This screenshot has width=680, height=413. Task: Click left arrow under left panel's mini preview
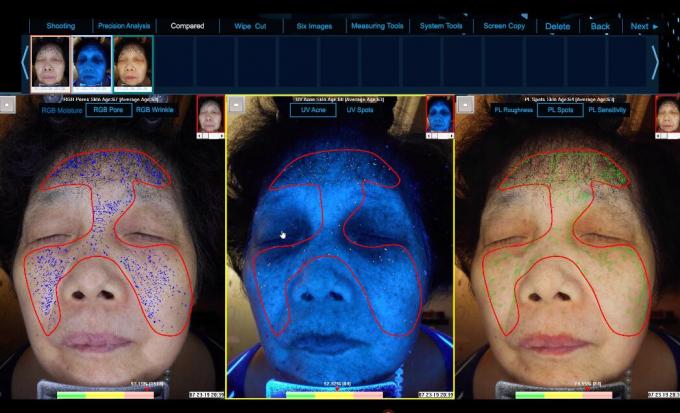click(199, 136)
